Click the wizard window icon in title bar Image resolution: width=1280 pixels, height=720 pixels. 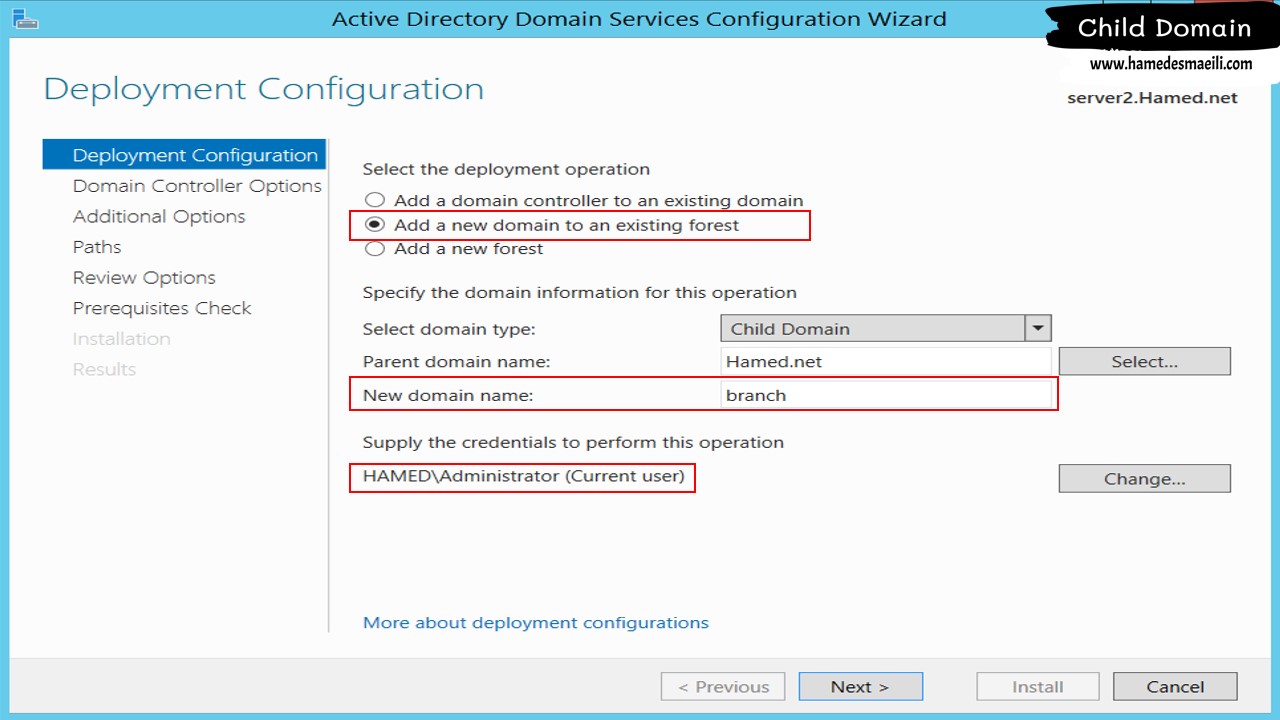(24, 18)
